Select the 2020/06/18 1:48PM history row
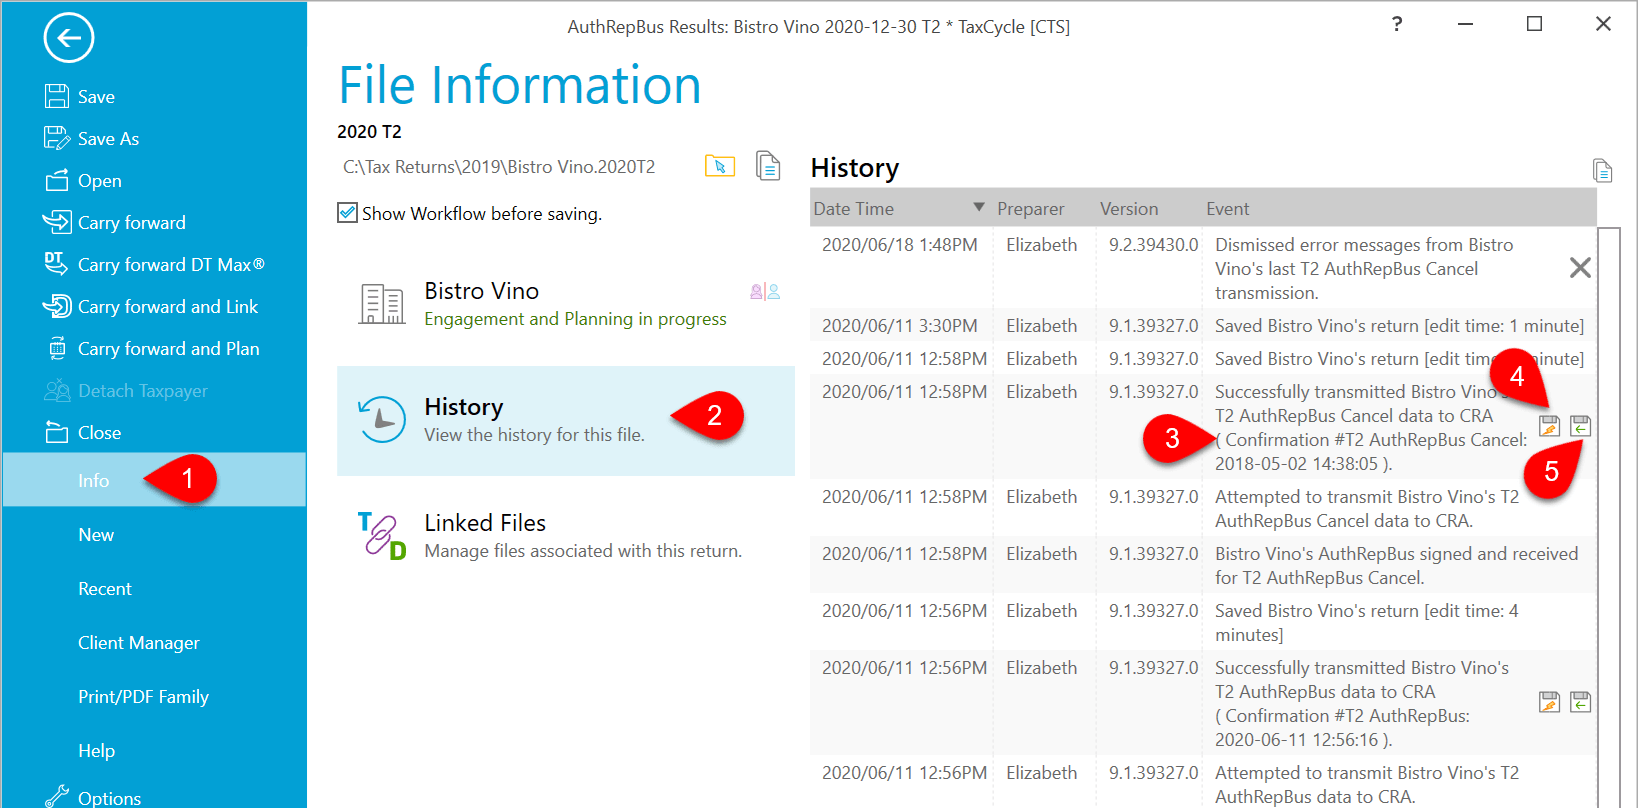This screenshot has width=1638, height=808. pyautogui.click(x=1203, y=268)
